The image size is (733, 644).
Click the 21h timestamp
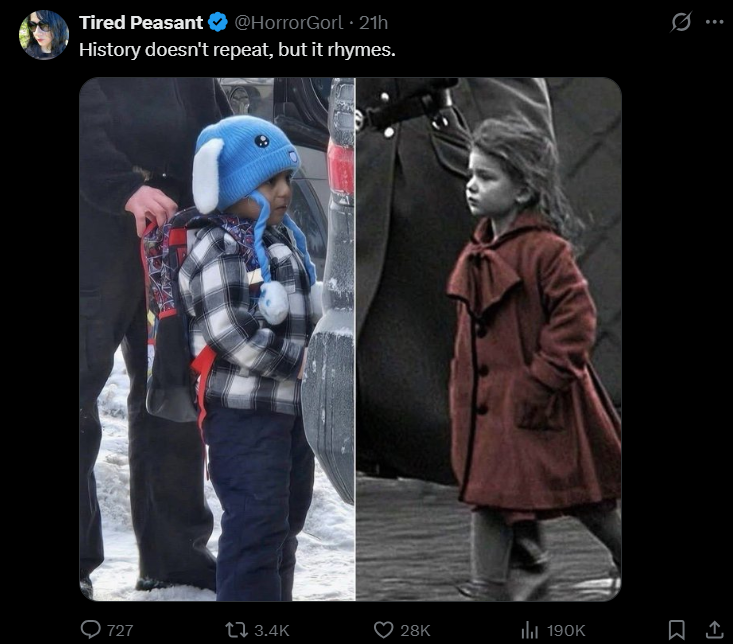(x=373, y=22)
